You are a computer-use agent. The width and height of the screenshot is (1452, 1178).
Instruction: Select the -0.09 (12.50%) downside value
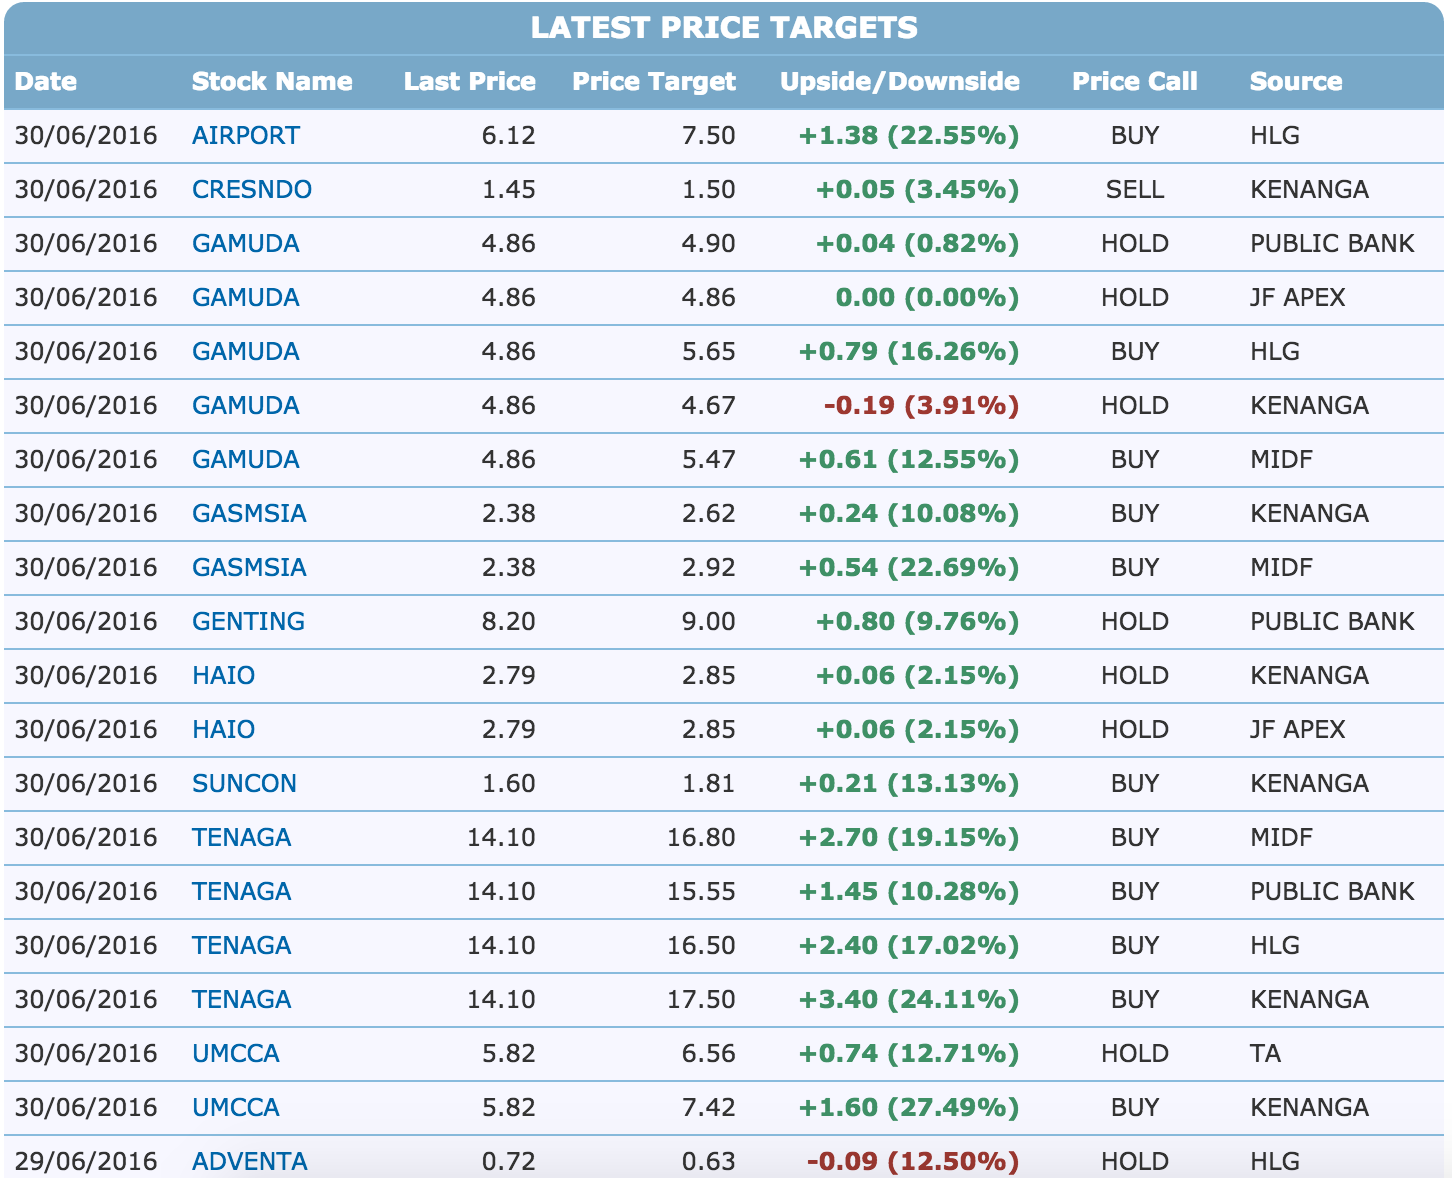(x=912, y=1162)
